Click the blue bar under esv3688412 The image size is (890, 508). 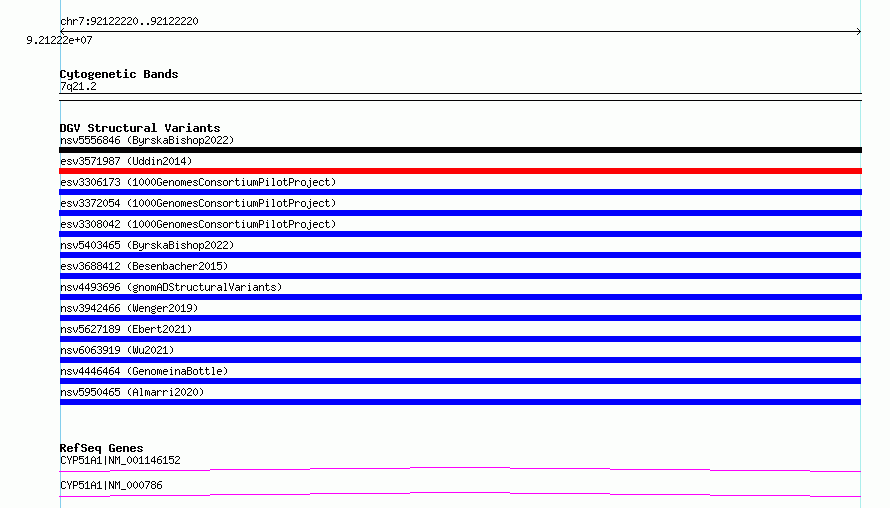[460, 276]
